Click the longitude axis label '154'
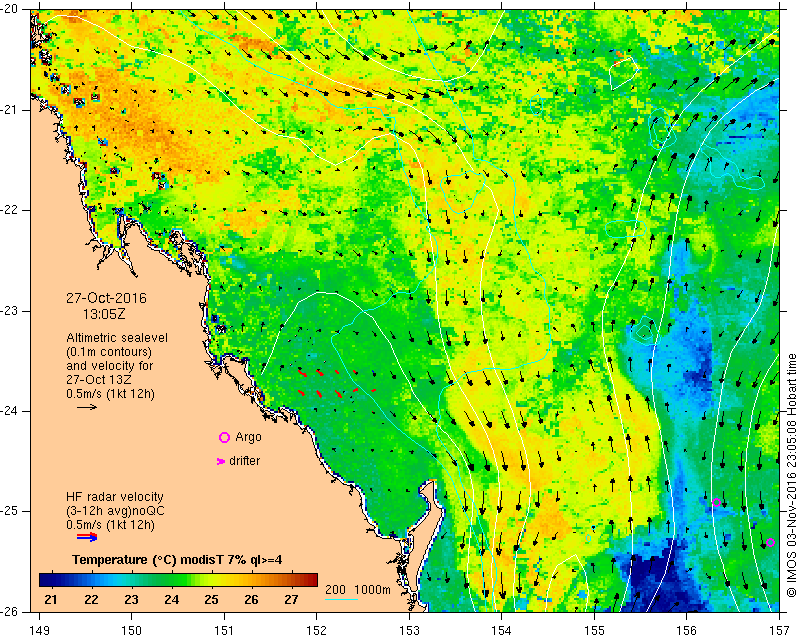 (x=502, y=631)
